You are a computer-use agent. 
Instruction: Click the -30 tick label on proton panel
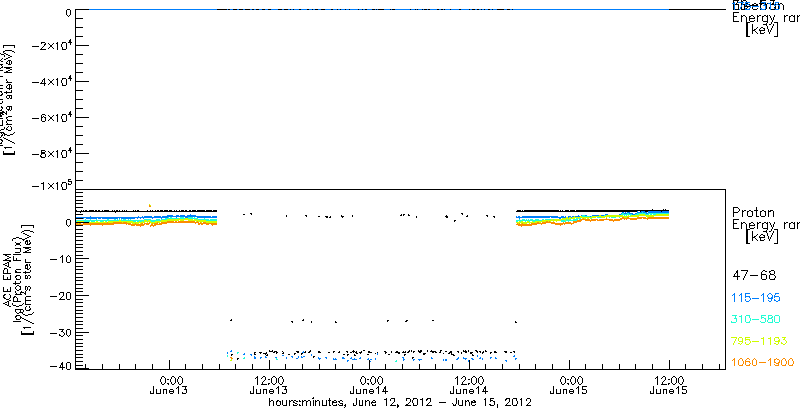pyautogui.click(x=60, y=332)
